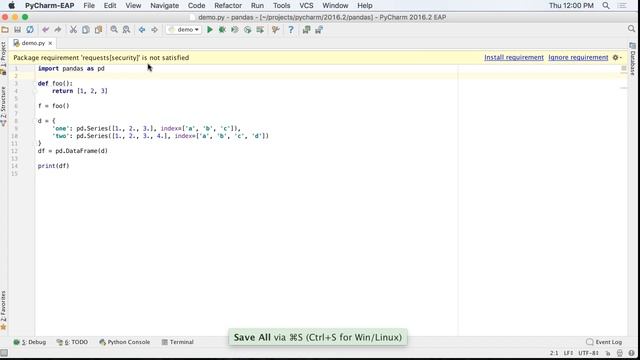The image size is (640, 360).
Task: Change file encoding UTF-8 in status bar
Action: [x=588, y=353]
